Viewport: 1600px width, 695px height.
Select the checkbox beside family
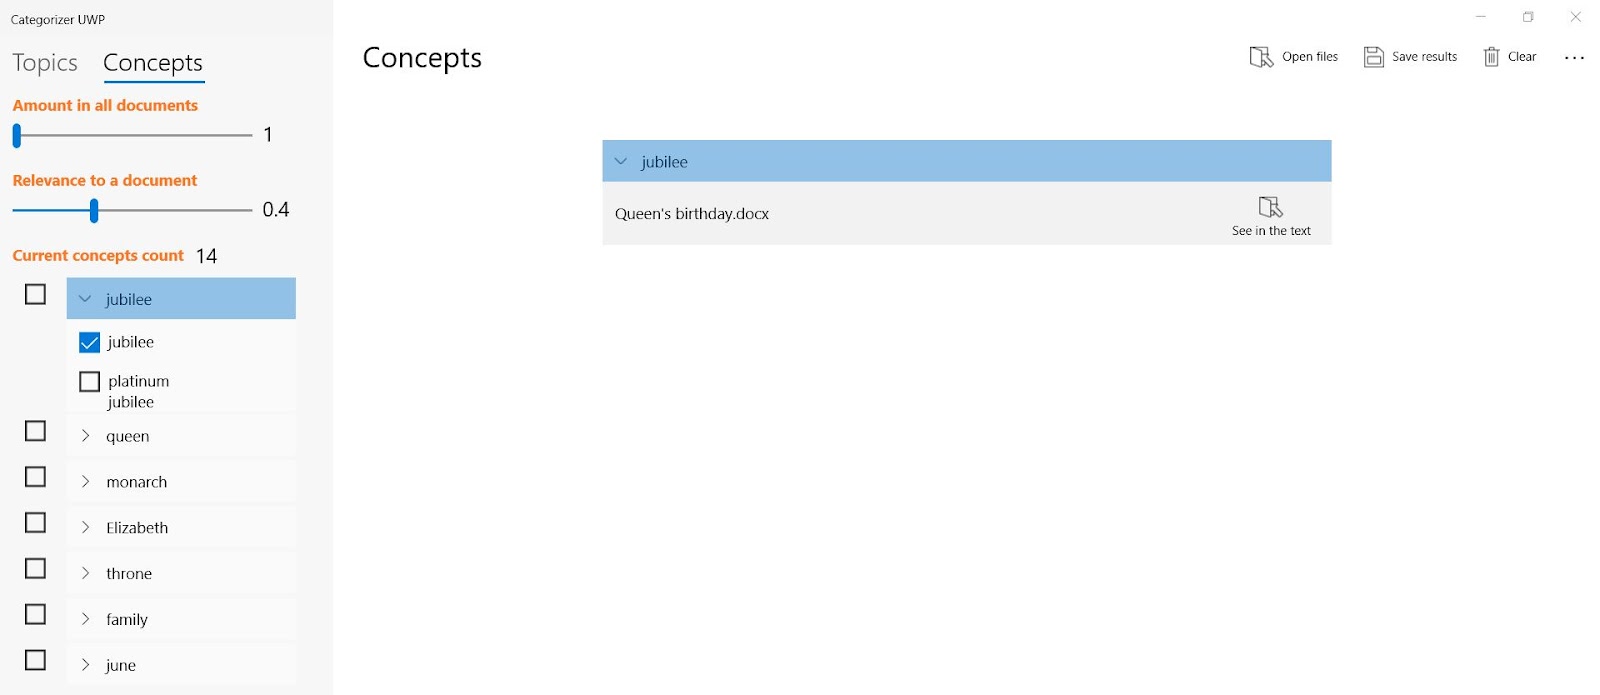pos(35,614)
